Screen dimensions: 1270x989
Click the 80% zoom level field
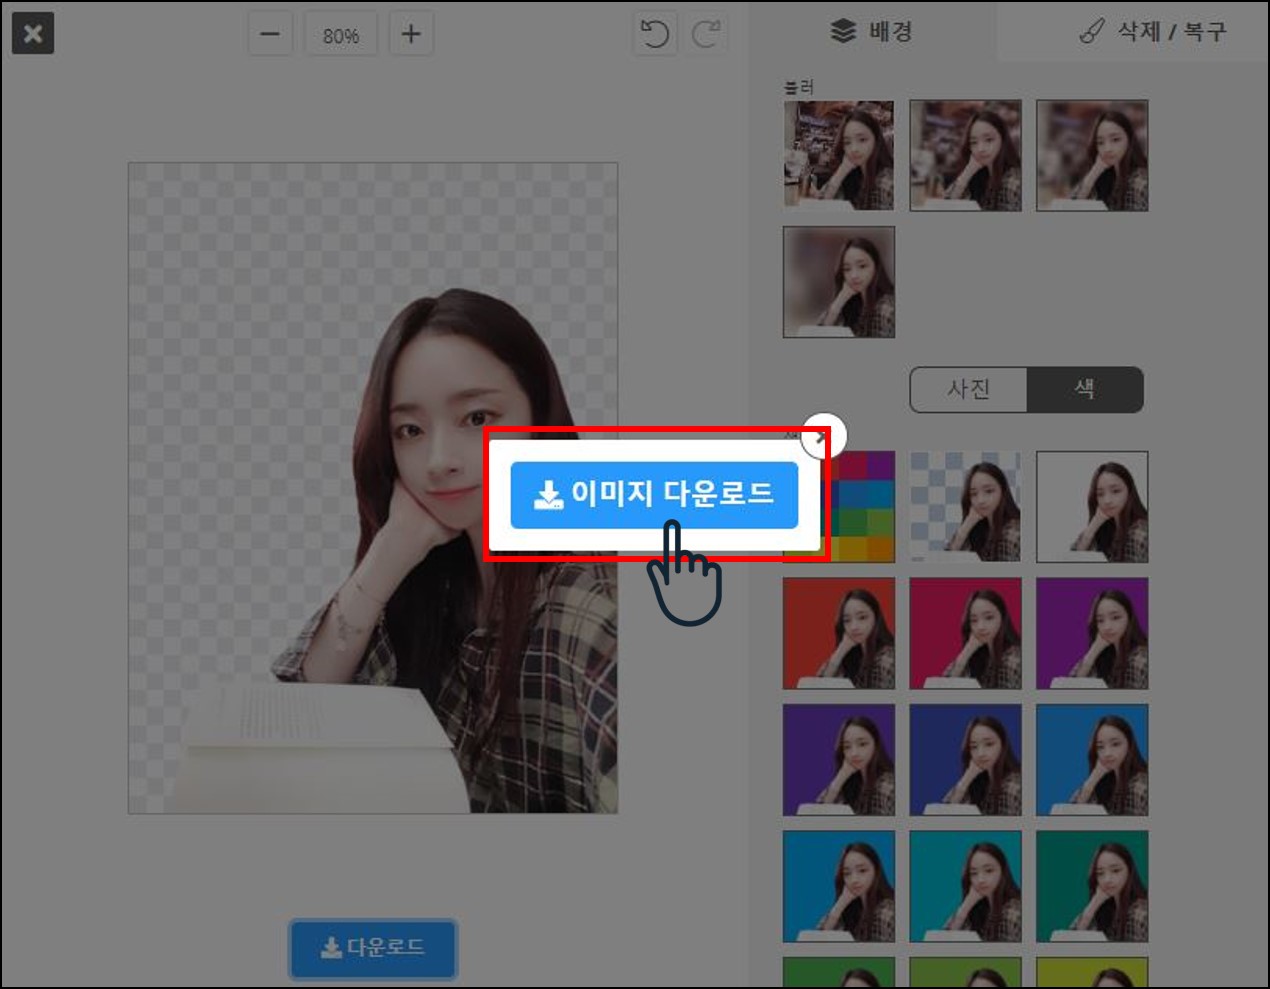click(x=340, y=36)
